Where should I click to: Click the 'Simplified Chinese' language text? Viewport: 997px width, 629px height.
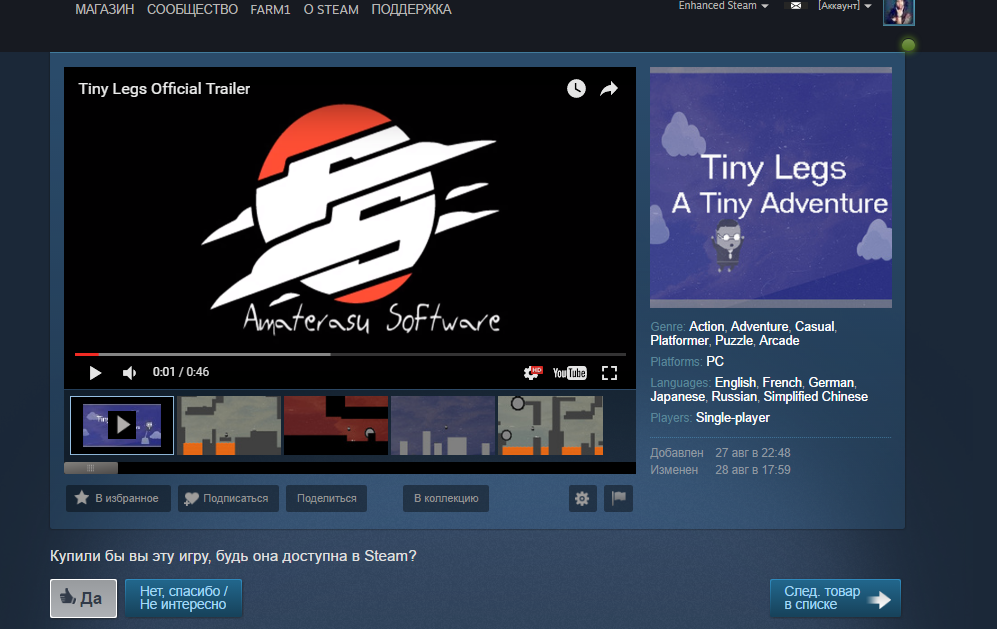815,397
